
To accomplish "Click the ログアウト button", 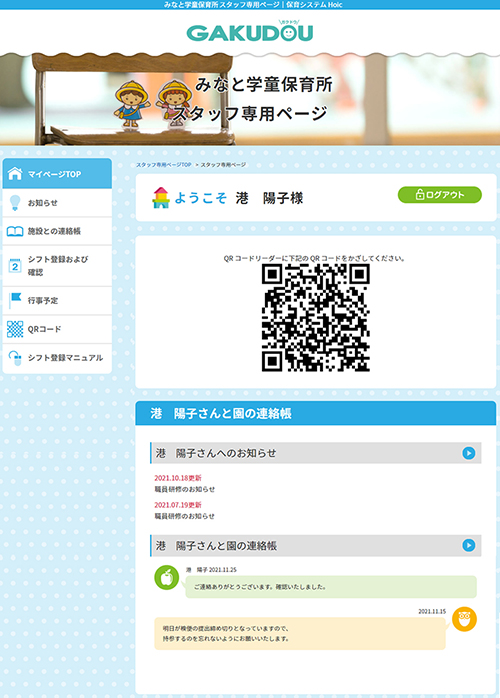I will click(x=439, y=195).
